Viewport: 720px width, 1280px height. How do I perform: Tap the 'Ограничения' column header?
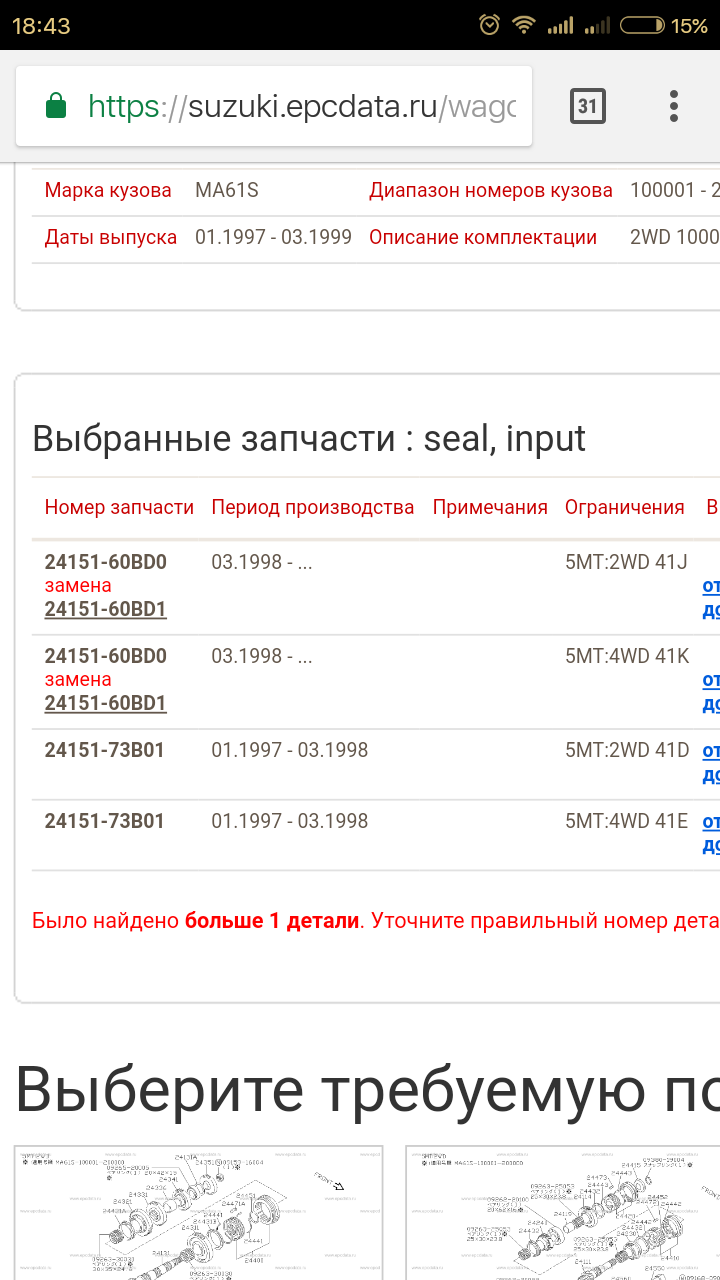pyautogui.click(x=624, y=507)
